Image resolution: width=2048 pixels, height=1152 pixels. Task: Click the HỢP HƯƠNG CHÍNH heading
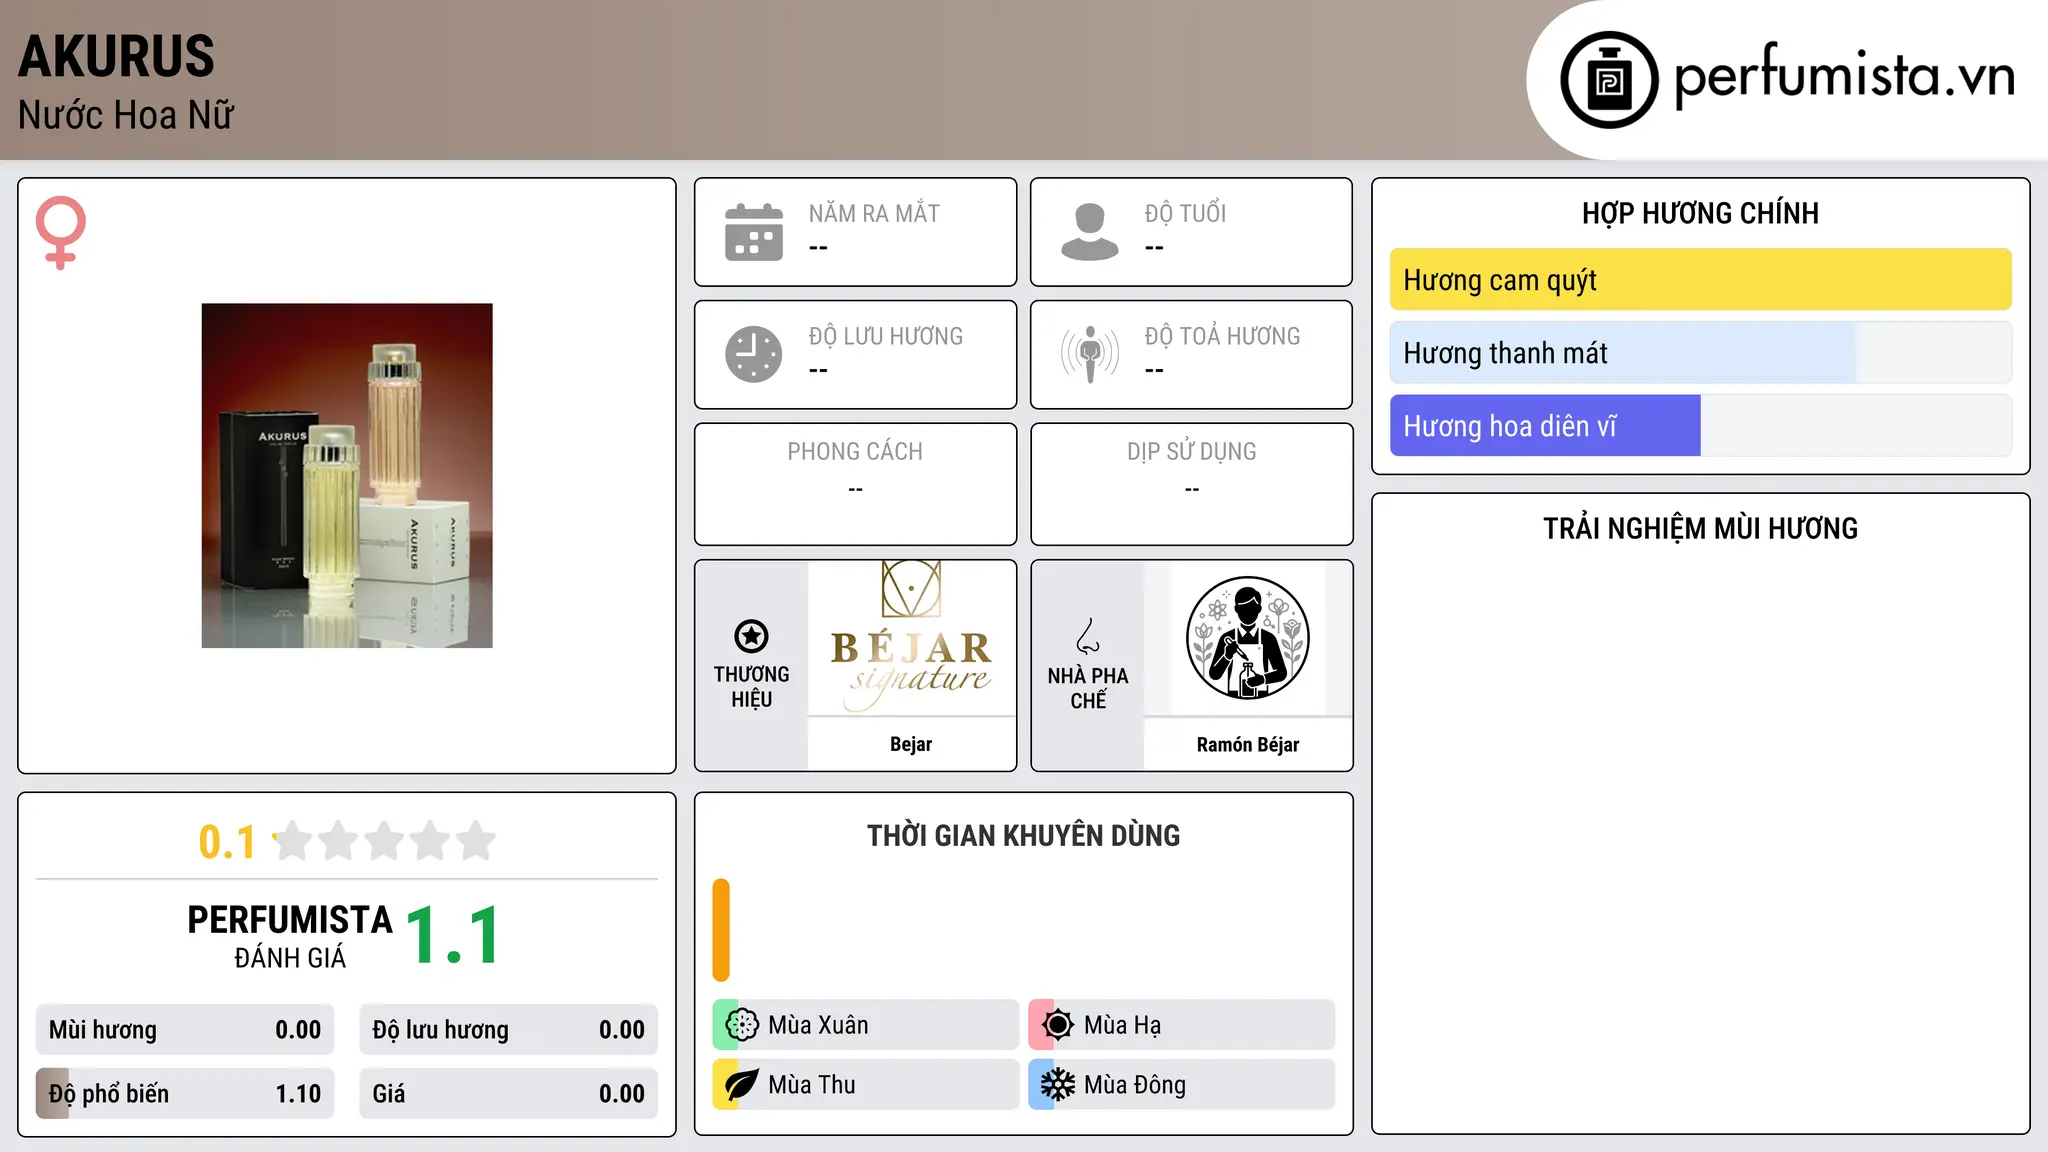(x=1700, y=213)
